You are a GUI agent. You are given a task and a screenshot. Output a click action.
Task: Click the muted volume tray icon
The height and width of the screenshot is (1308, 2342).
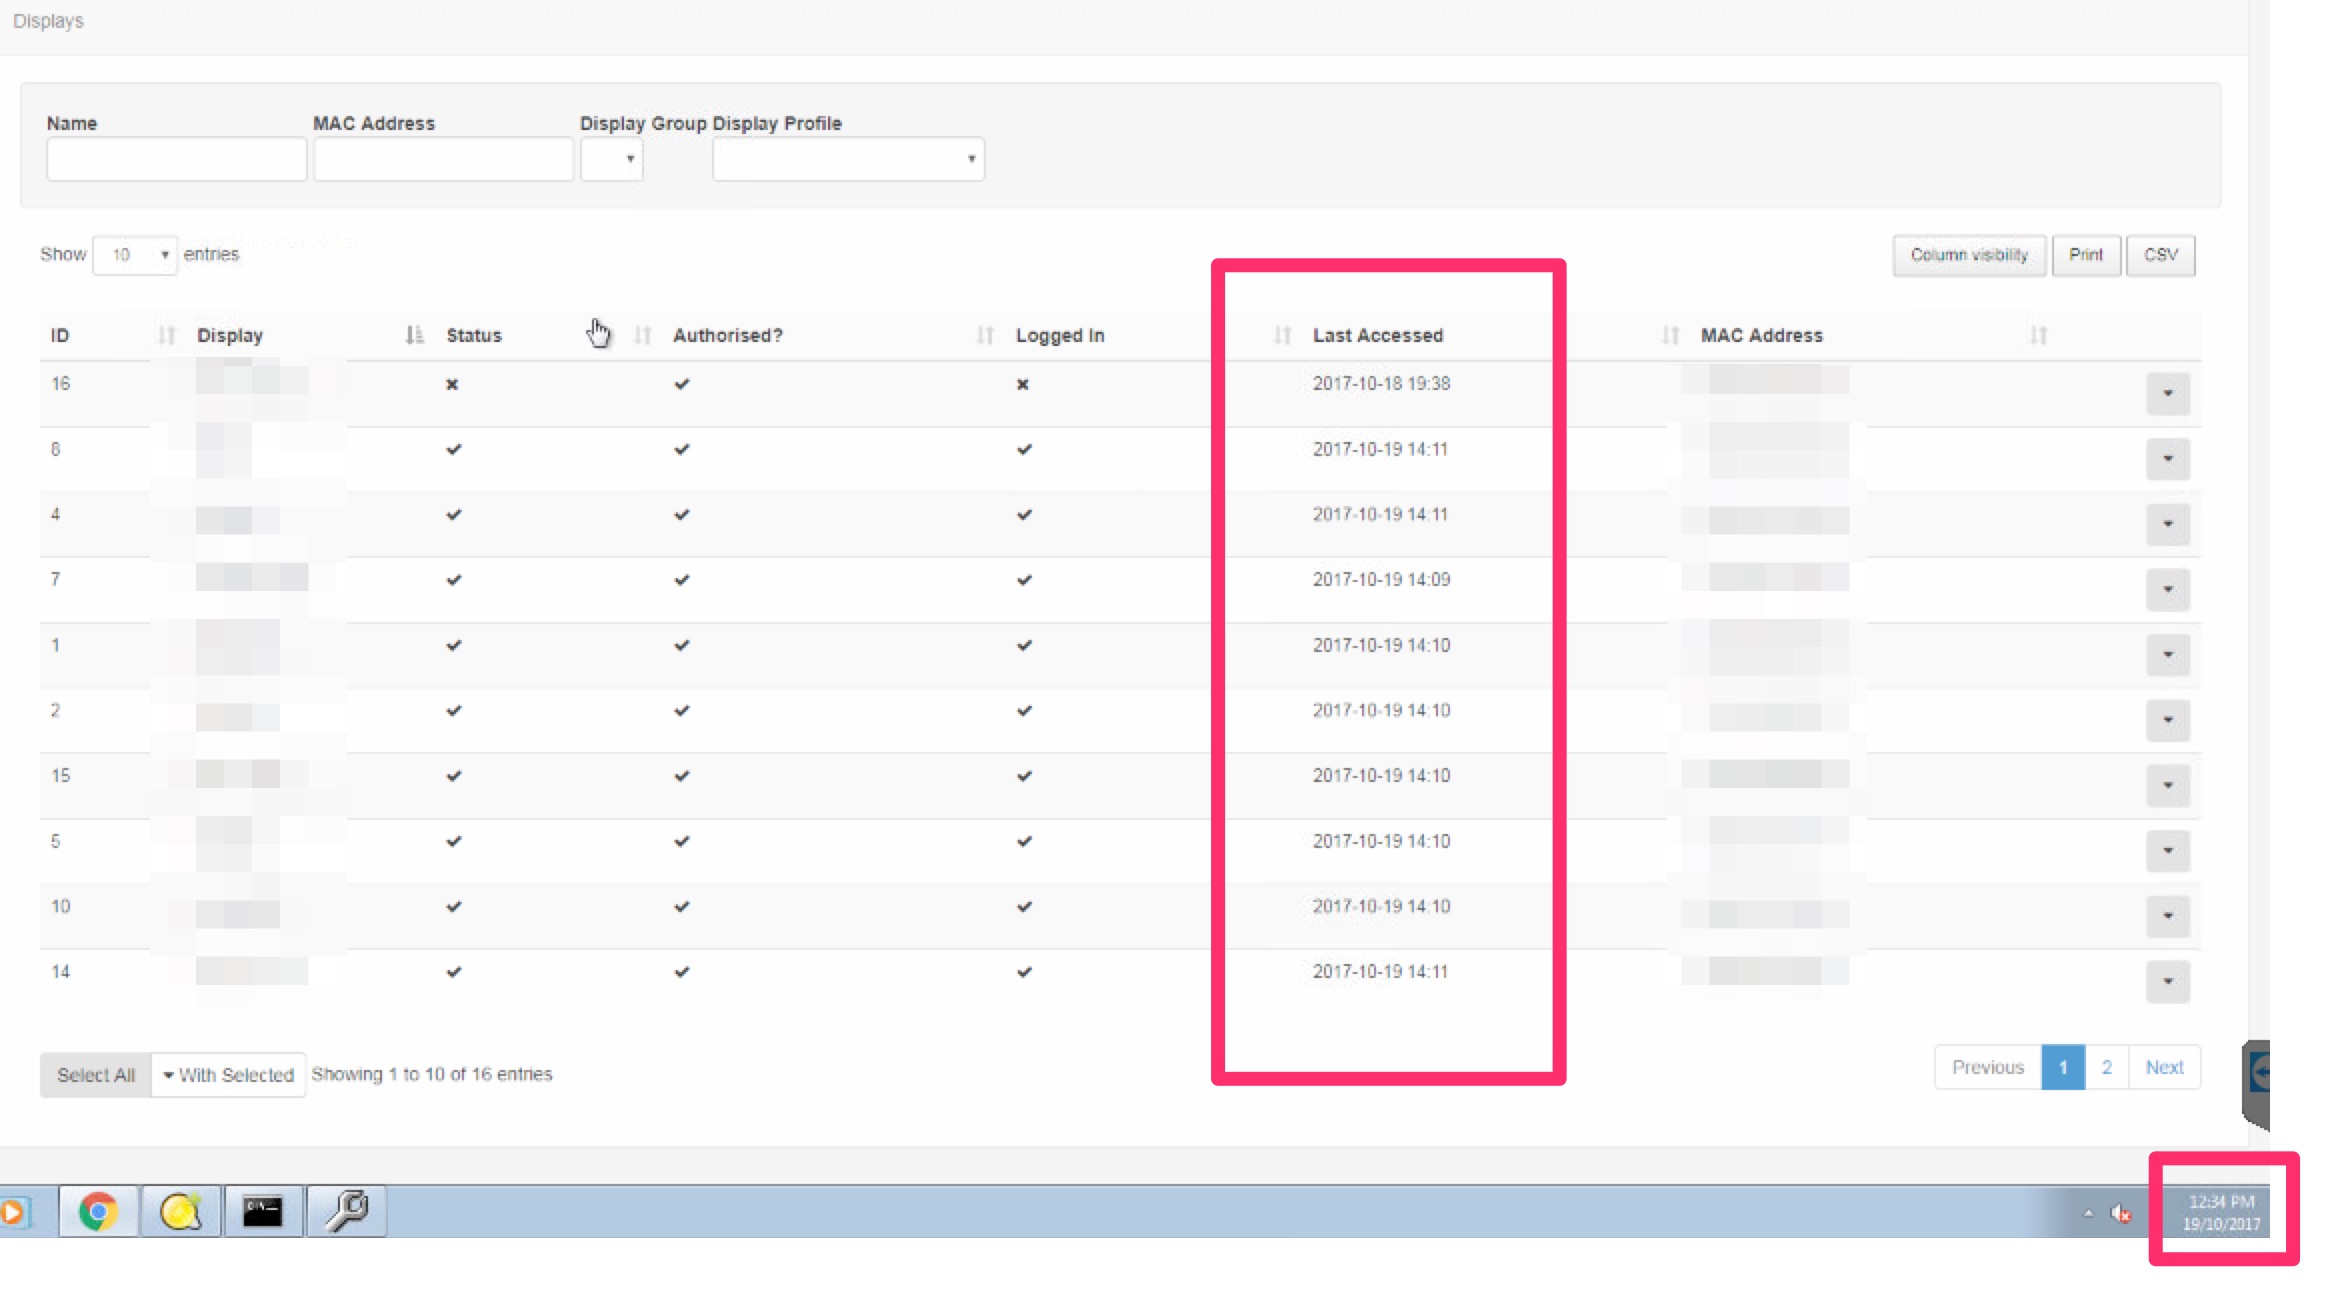[x=2120, y=1213]
